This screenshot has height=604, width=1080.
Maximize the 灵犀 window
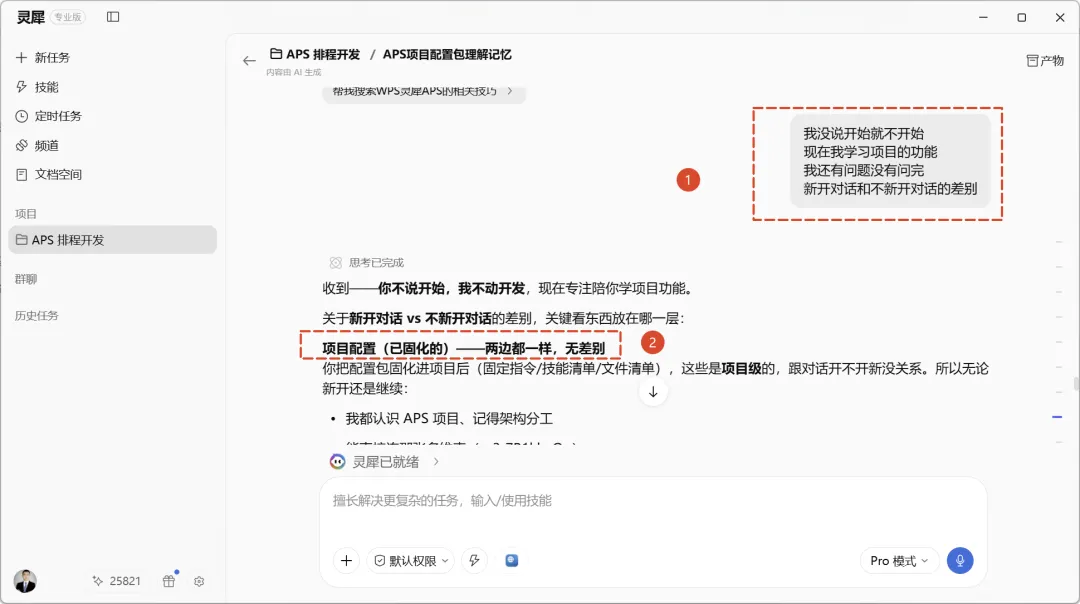click(x=1021, y=17)
